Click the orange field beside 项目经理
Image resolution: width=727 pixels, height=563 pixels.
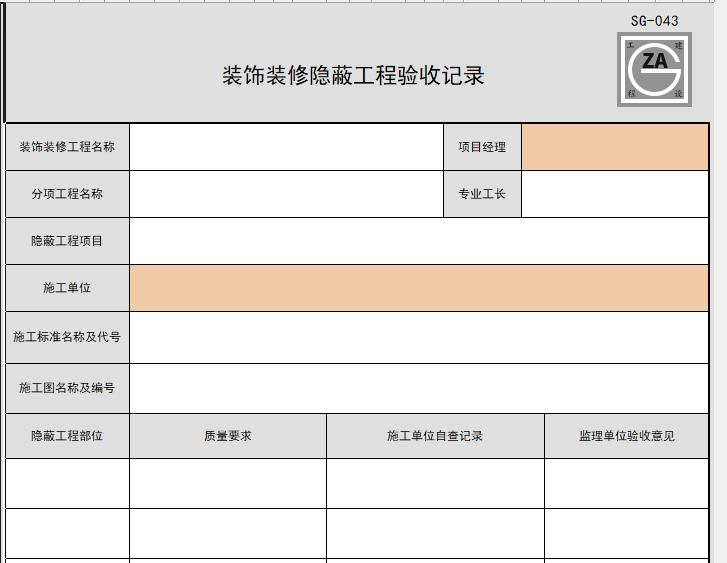(614, 147)
